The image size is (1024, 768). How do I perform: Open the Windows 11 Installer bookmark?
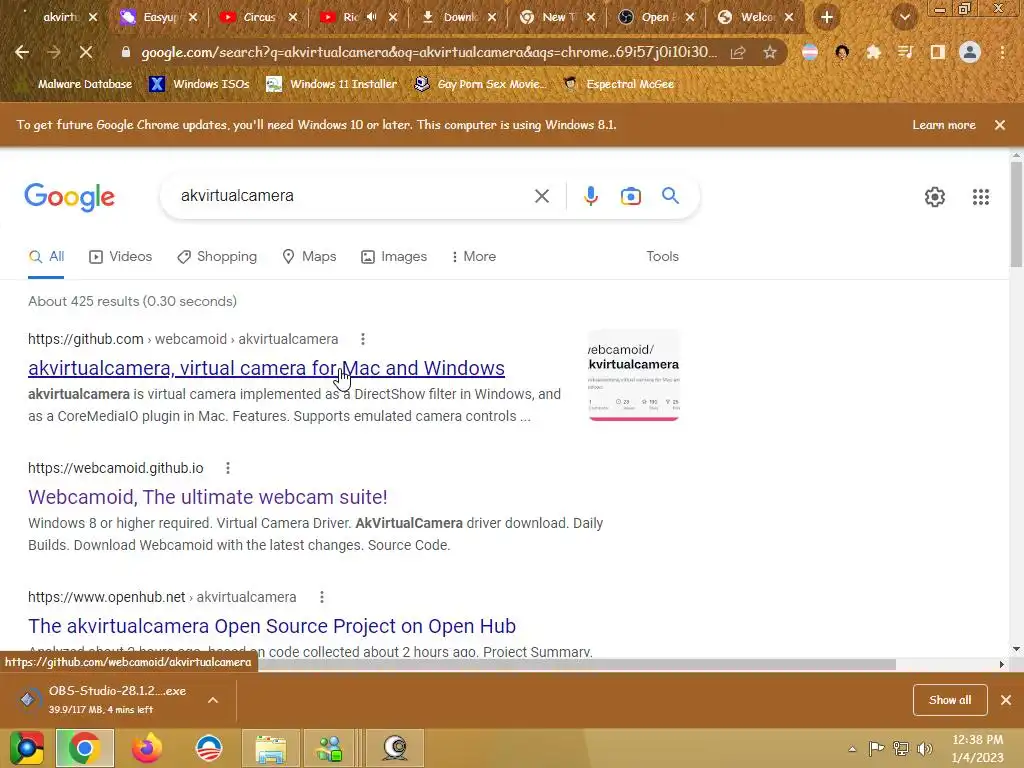[x=332, y=84]
